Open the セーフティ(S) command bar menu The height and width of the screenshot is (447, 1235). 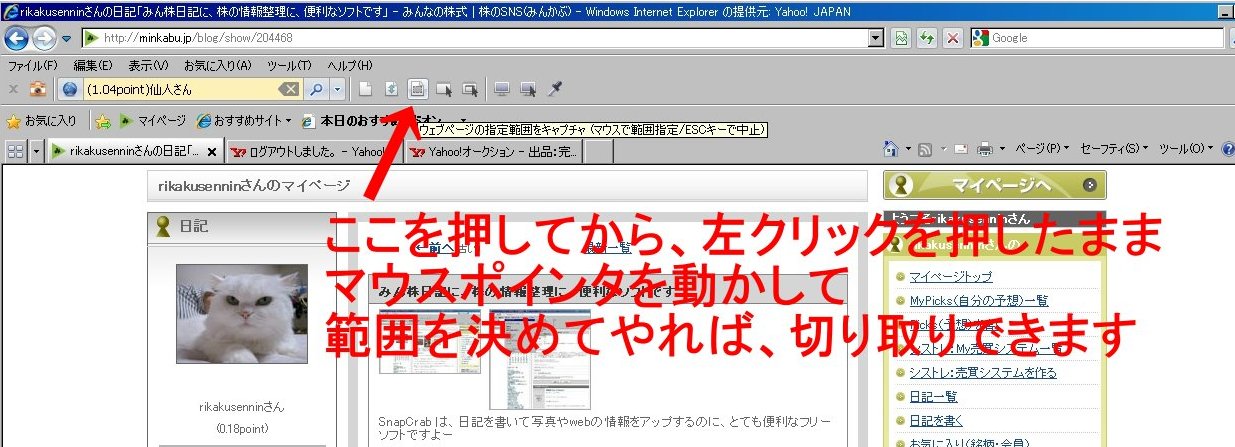point(1114,148)
